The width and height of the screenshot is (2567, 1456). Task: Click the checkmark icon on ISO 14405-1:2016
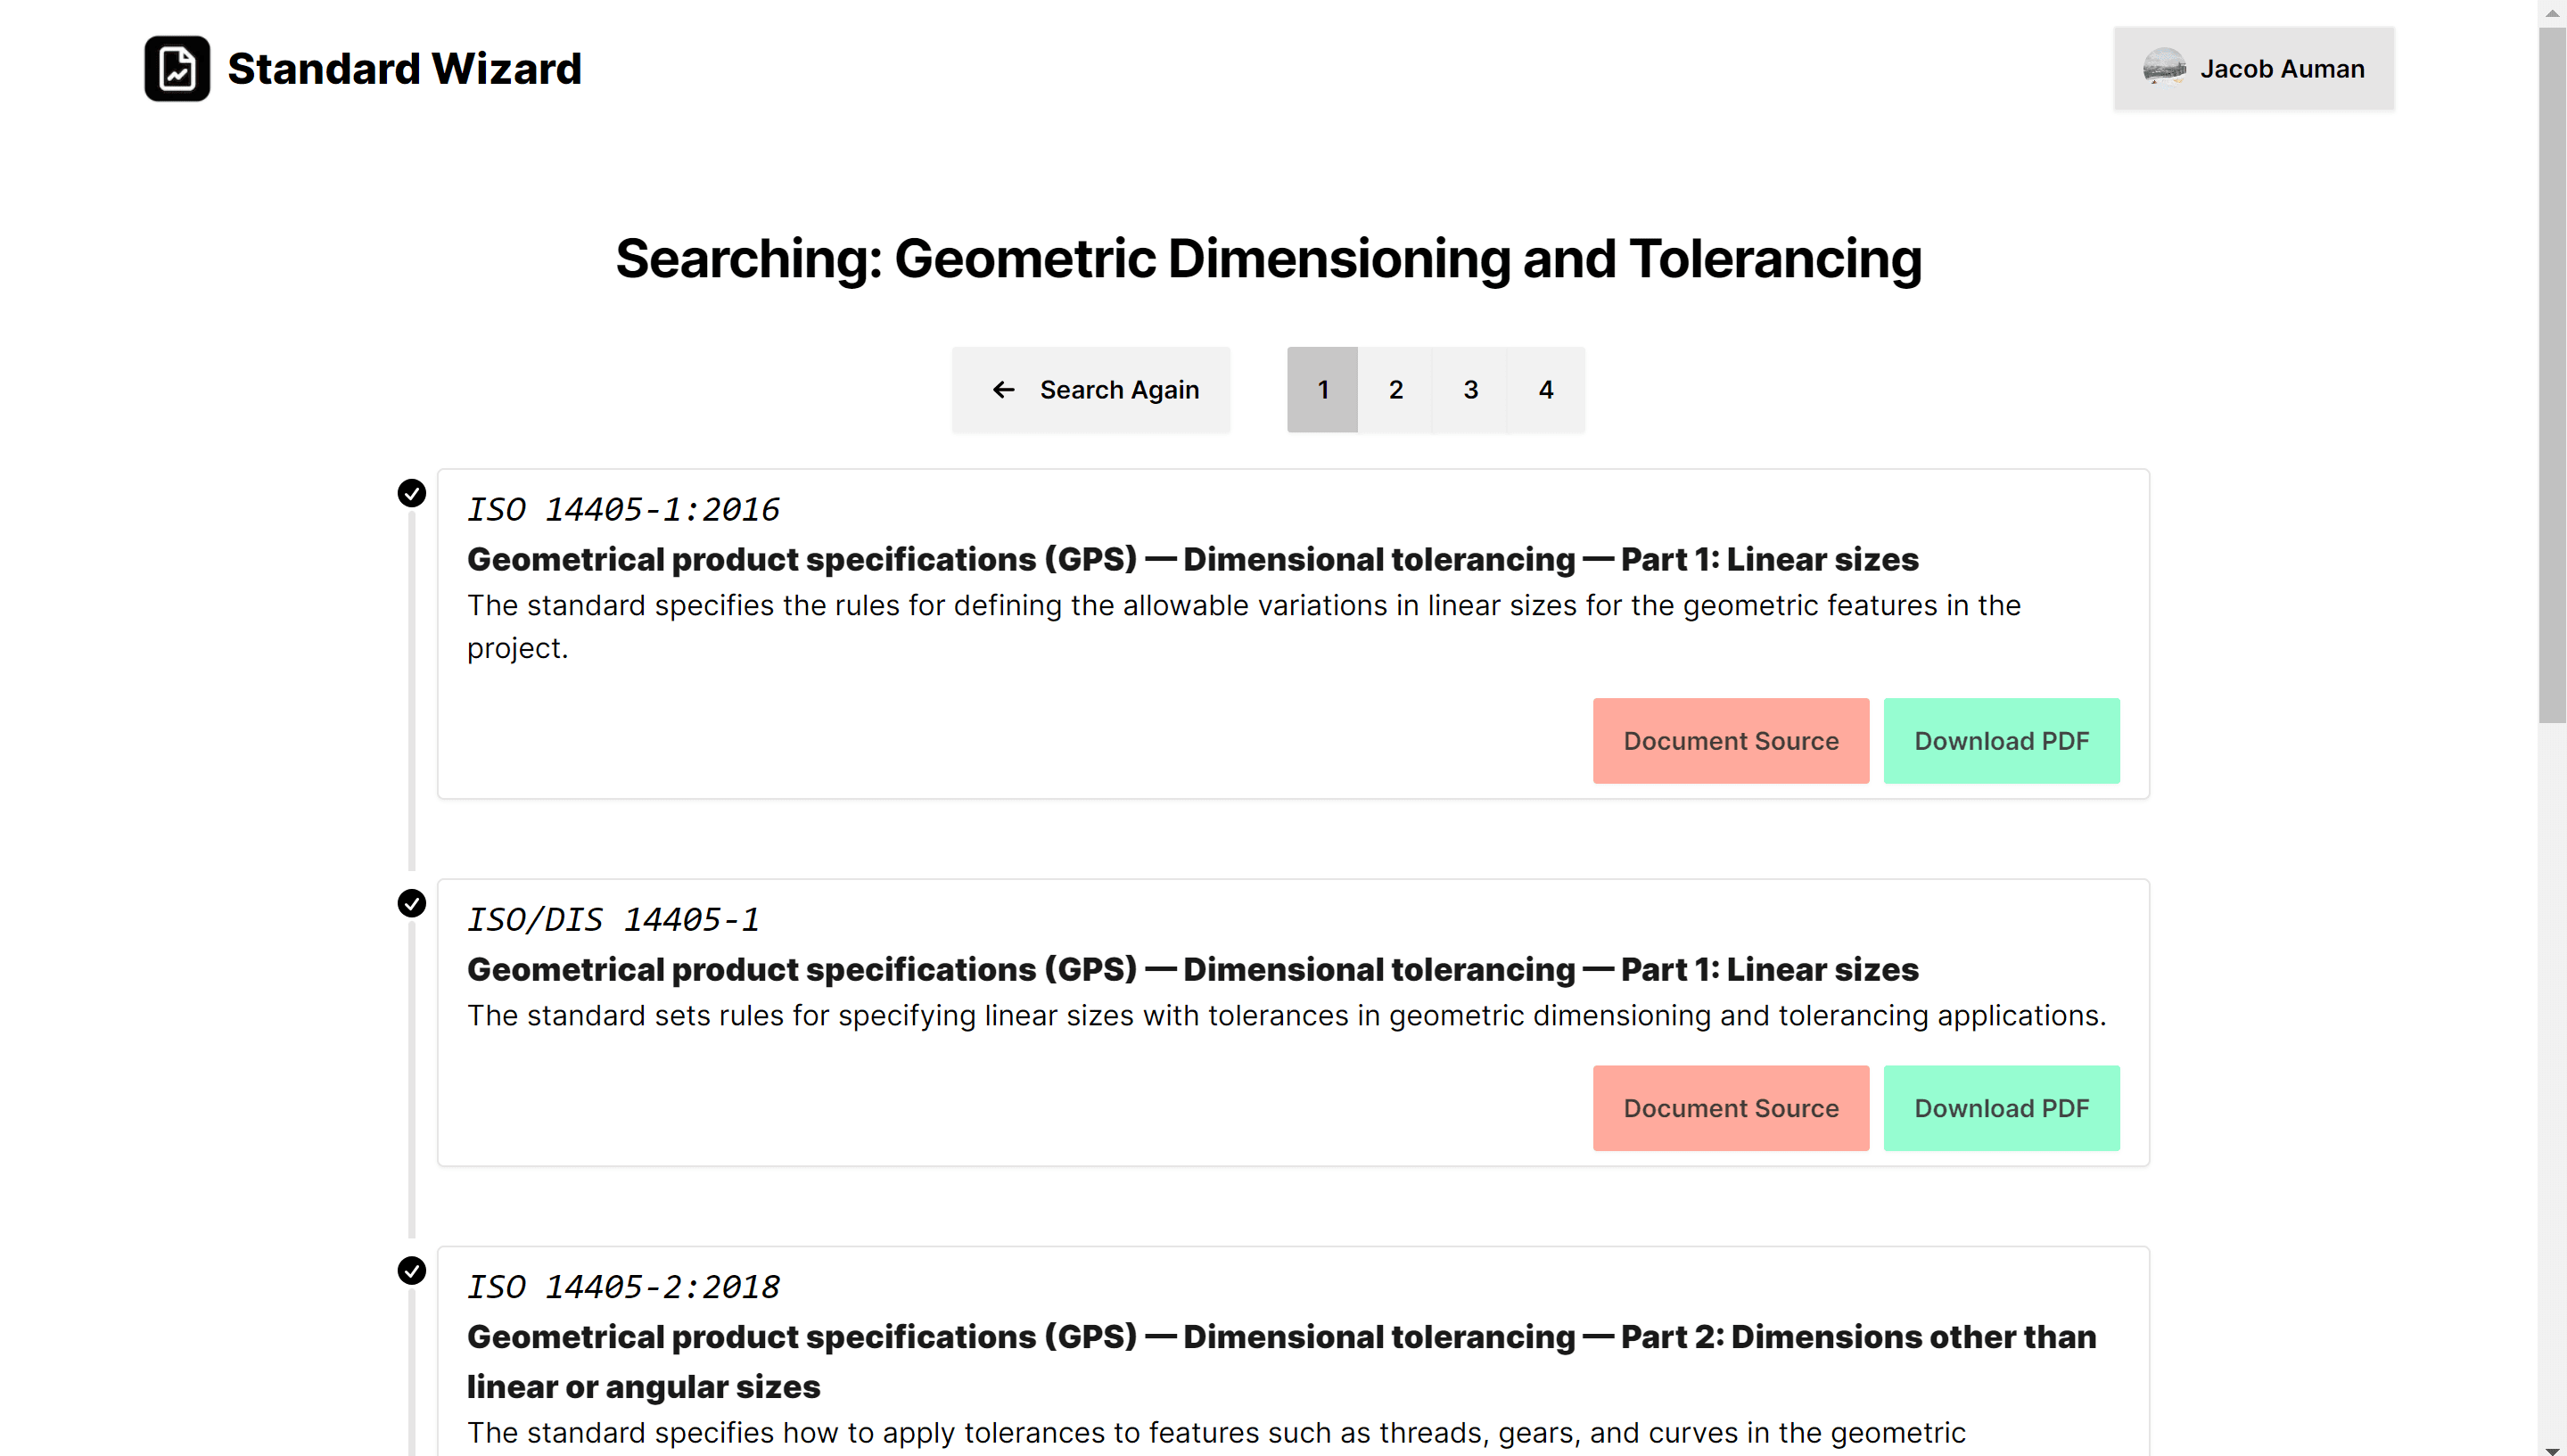(x=411, y=494)
